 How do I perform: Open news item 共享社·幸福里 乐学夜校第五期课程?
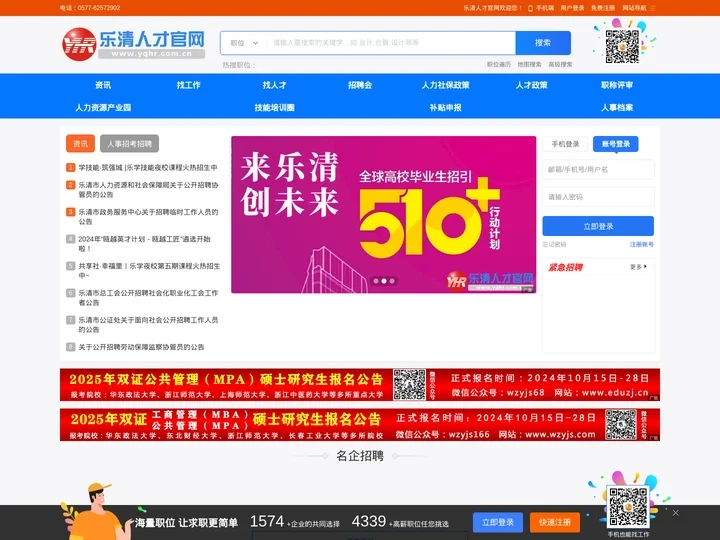[x=149, y=270]
